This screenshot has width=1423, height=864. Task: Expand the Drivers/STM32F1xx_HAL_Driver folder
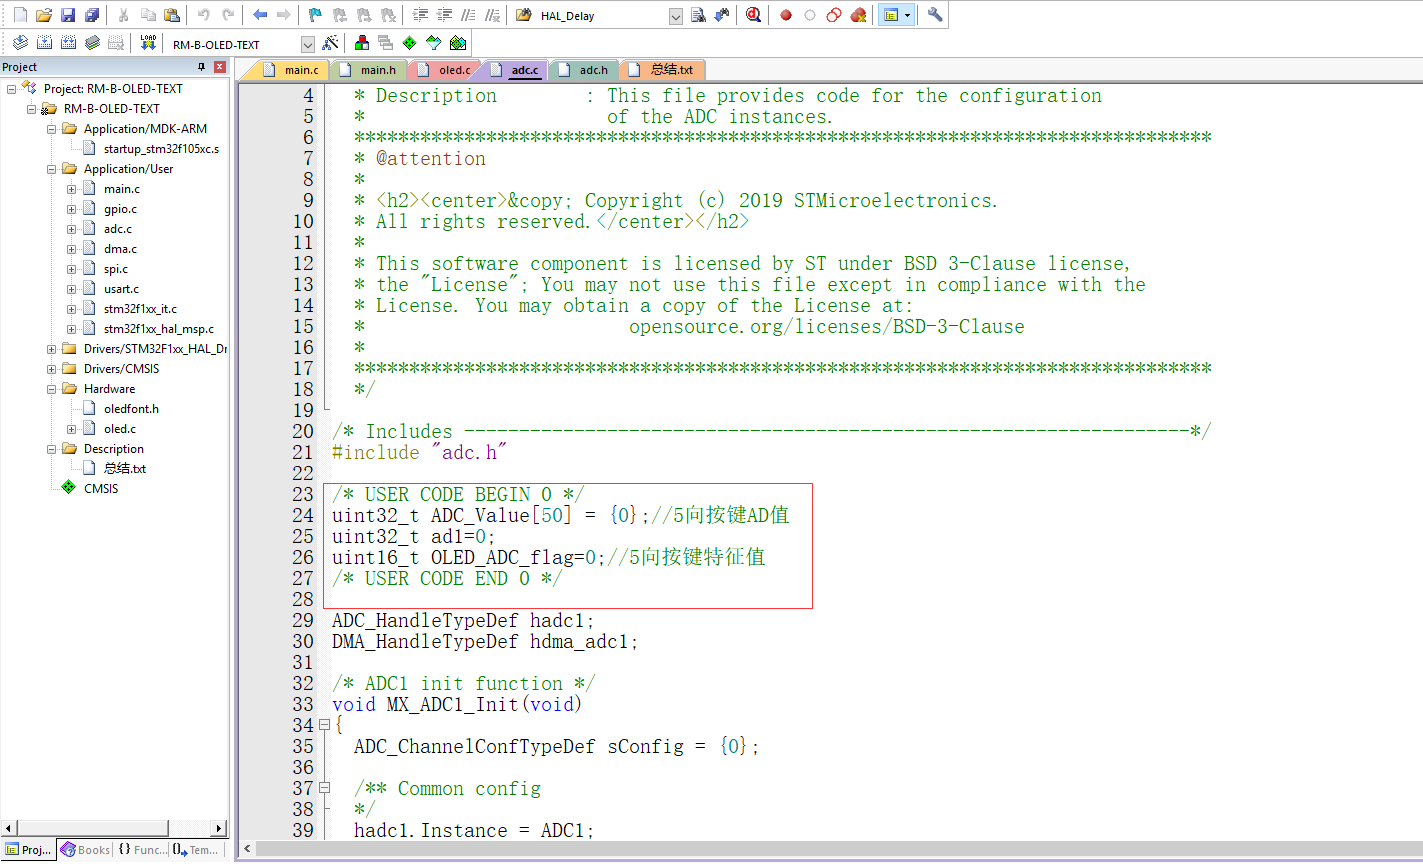pyautogui.click(x=52, y=349)
